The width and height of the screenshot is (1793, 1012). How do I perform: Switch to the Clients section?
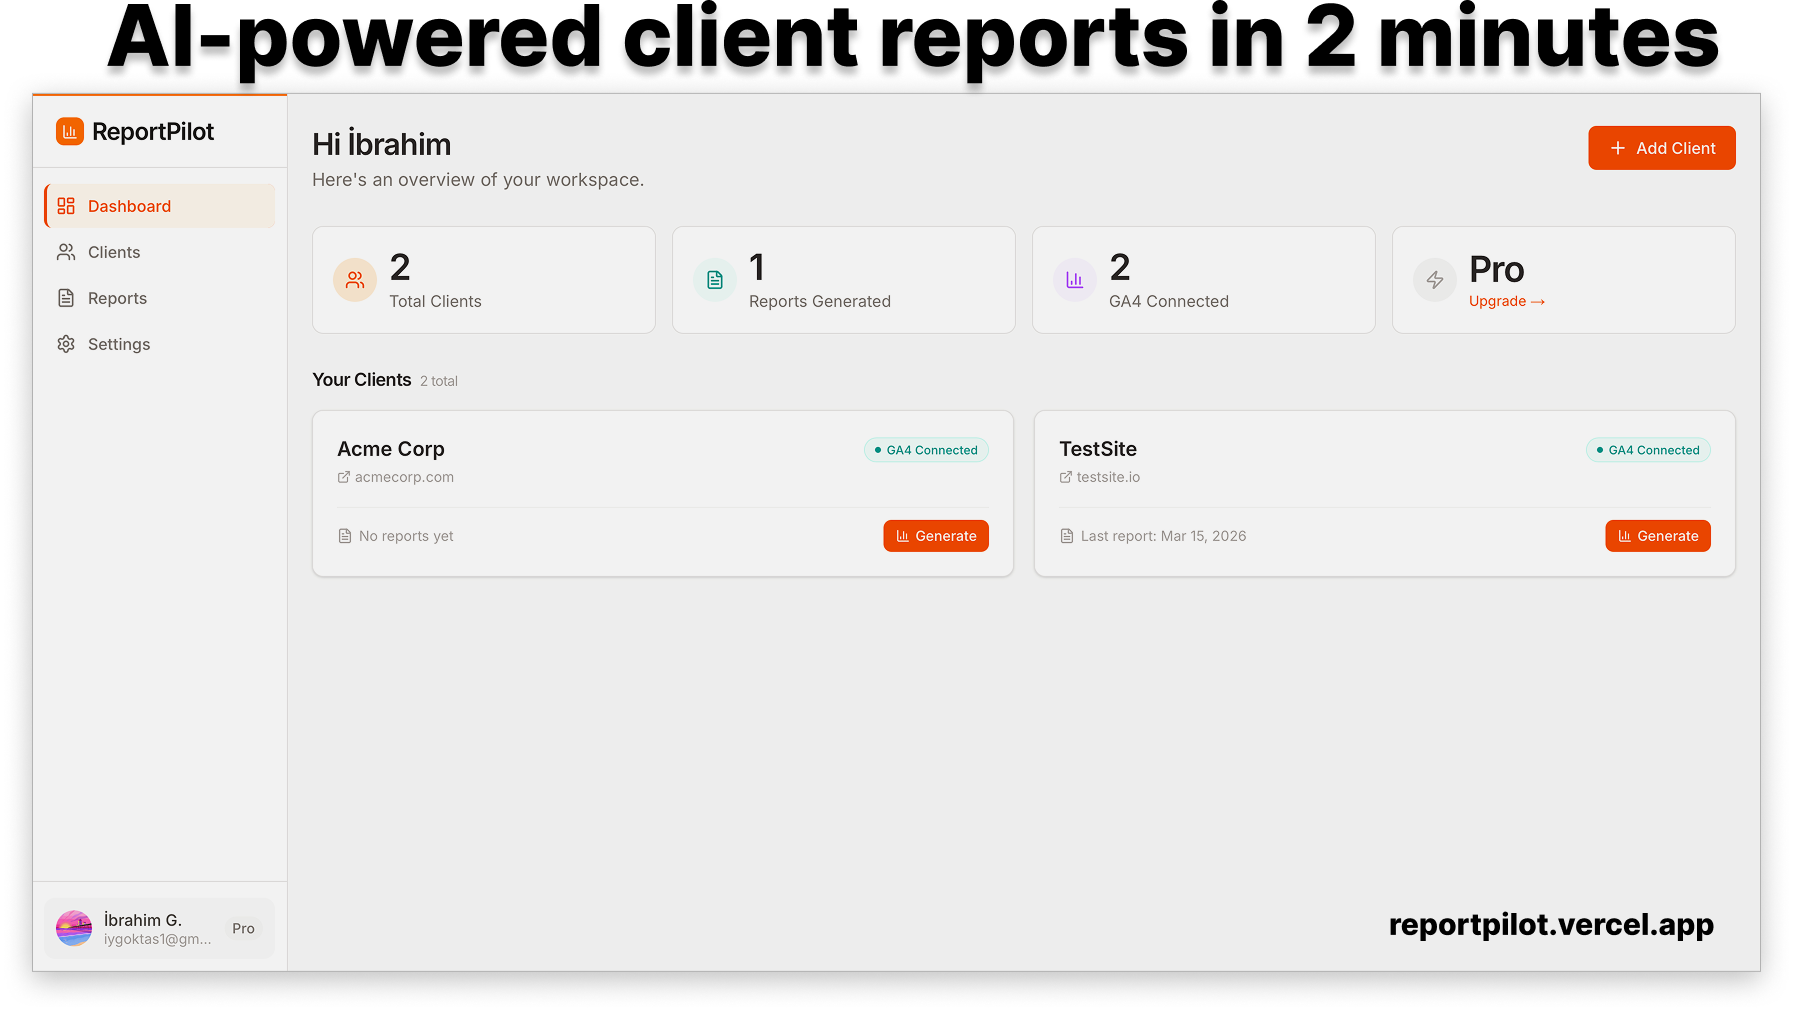[x=113, y=252]
